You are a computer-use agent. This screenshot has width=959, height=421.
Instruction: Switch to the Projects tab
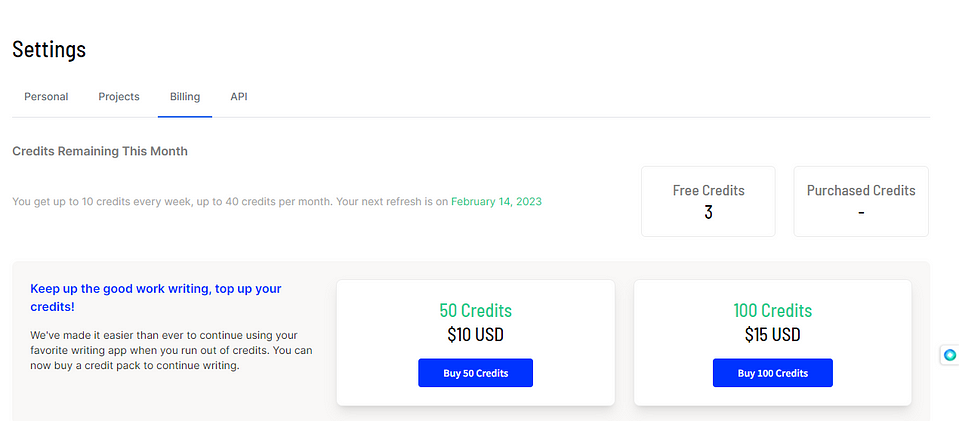(x=119, y=97)
